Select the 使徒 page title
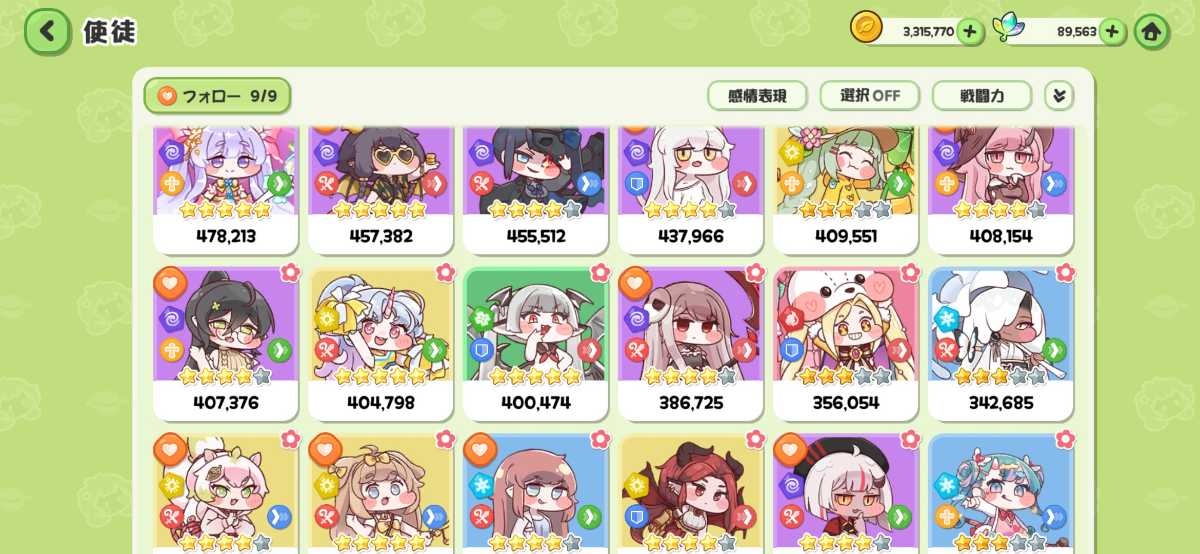 pyautogui.click(x=109, y=31)
